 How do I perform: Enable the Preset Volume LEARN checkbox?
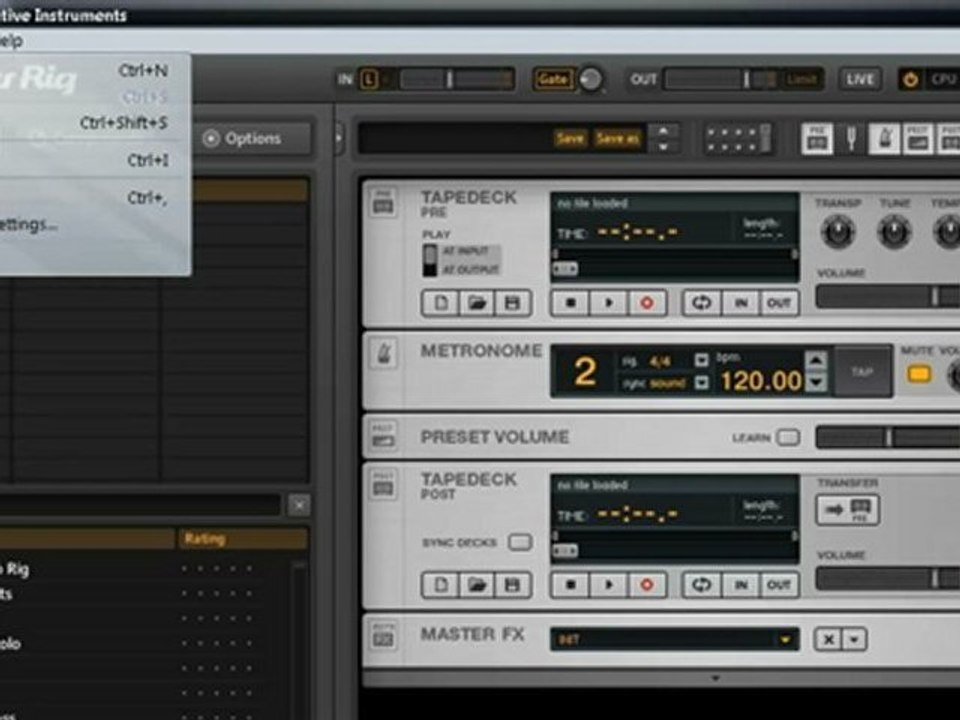click(x=788, y=437)
